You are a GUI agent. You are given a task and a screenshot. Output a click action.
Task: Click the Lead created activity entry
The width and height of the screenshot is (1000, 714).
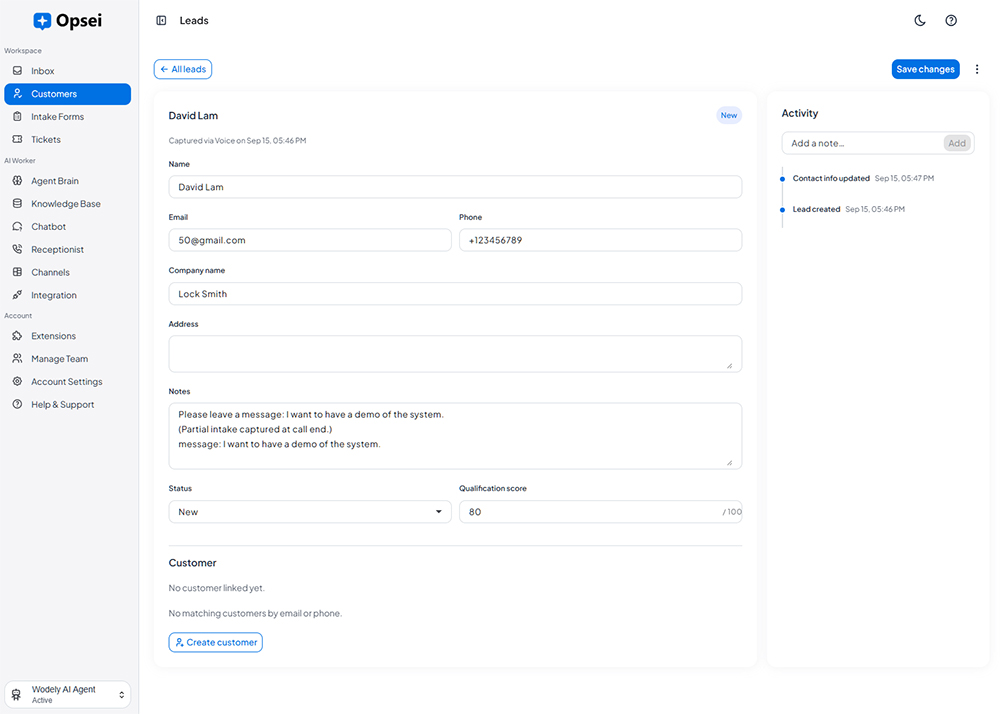click(848, 209)
